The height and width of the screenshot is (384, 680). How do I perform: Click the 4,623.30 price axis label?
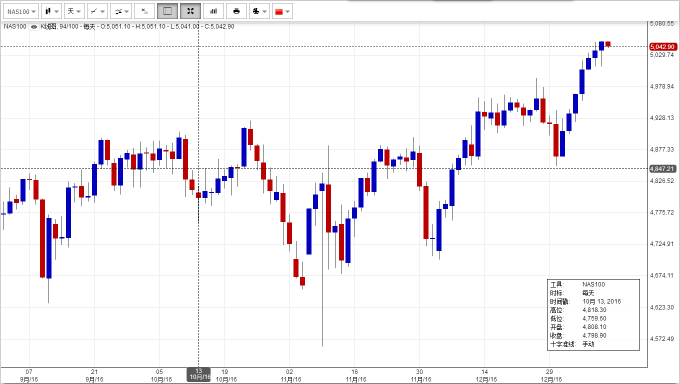click(x=662, y=307)
